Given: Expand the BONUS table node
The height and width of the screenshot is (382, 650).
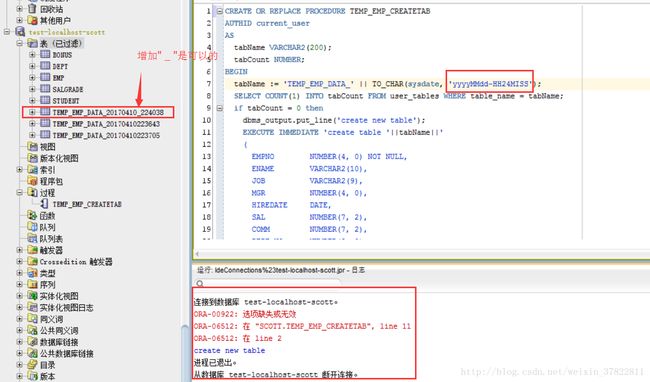Looking at the screenshot, I should tap(32, 55).
